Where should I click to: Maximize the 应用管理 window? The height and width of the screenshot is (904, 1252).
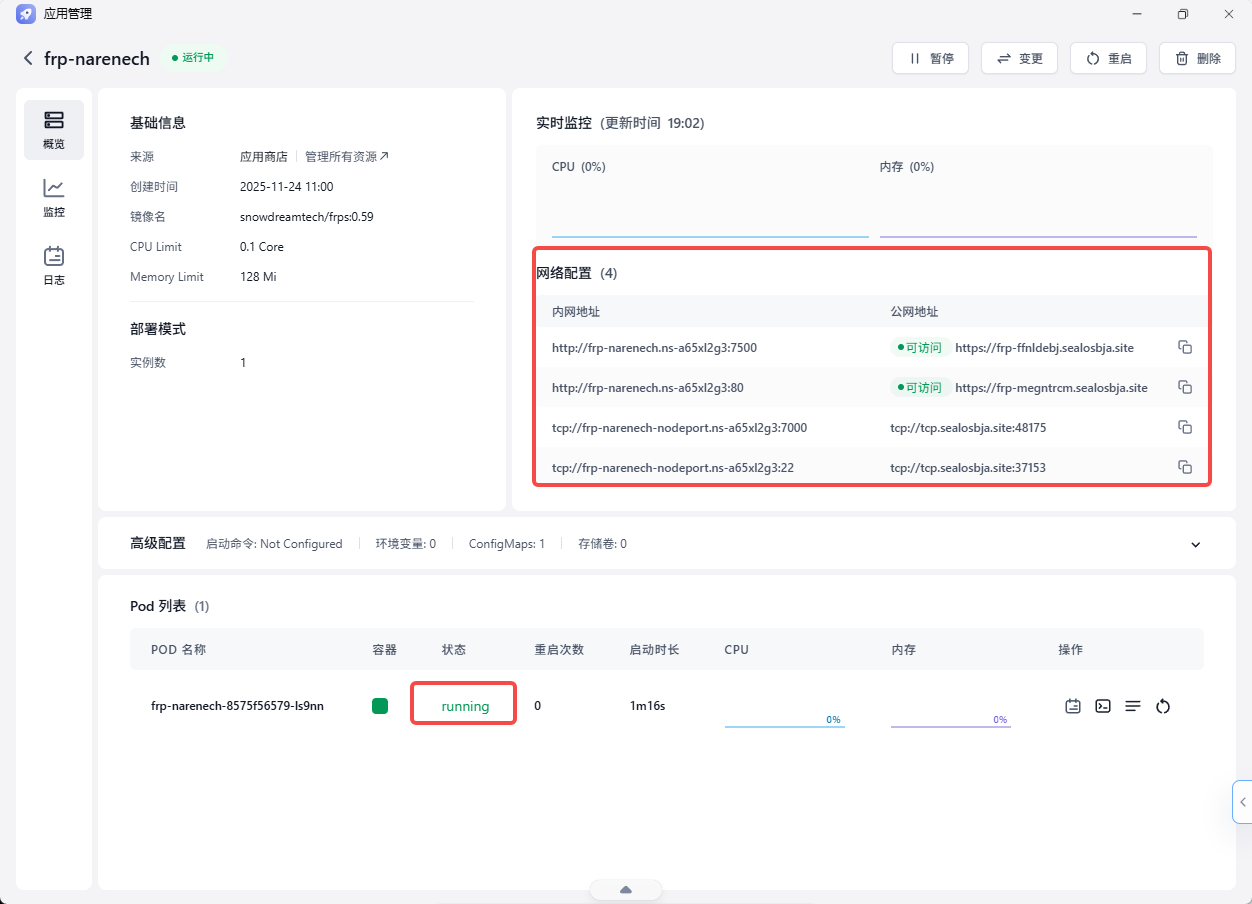1182,14
